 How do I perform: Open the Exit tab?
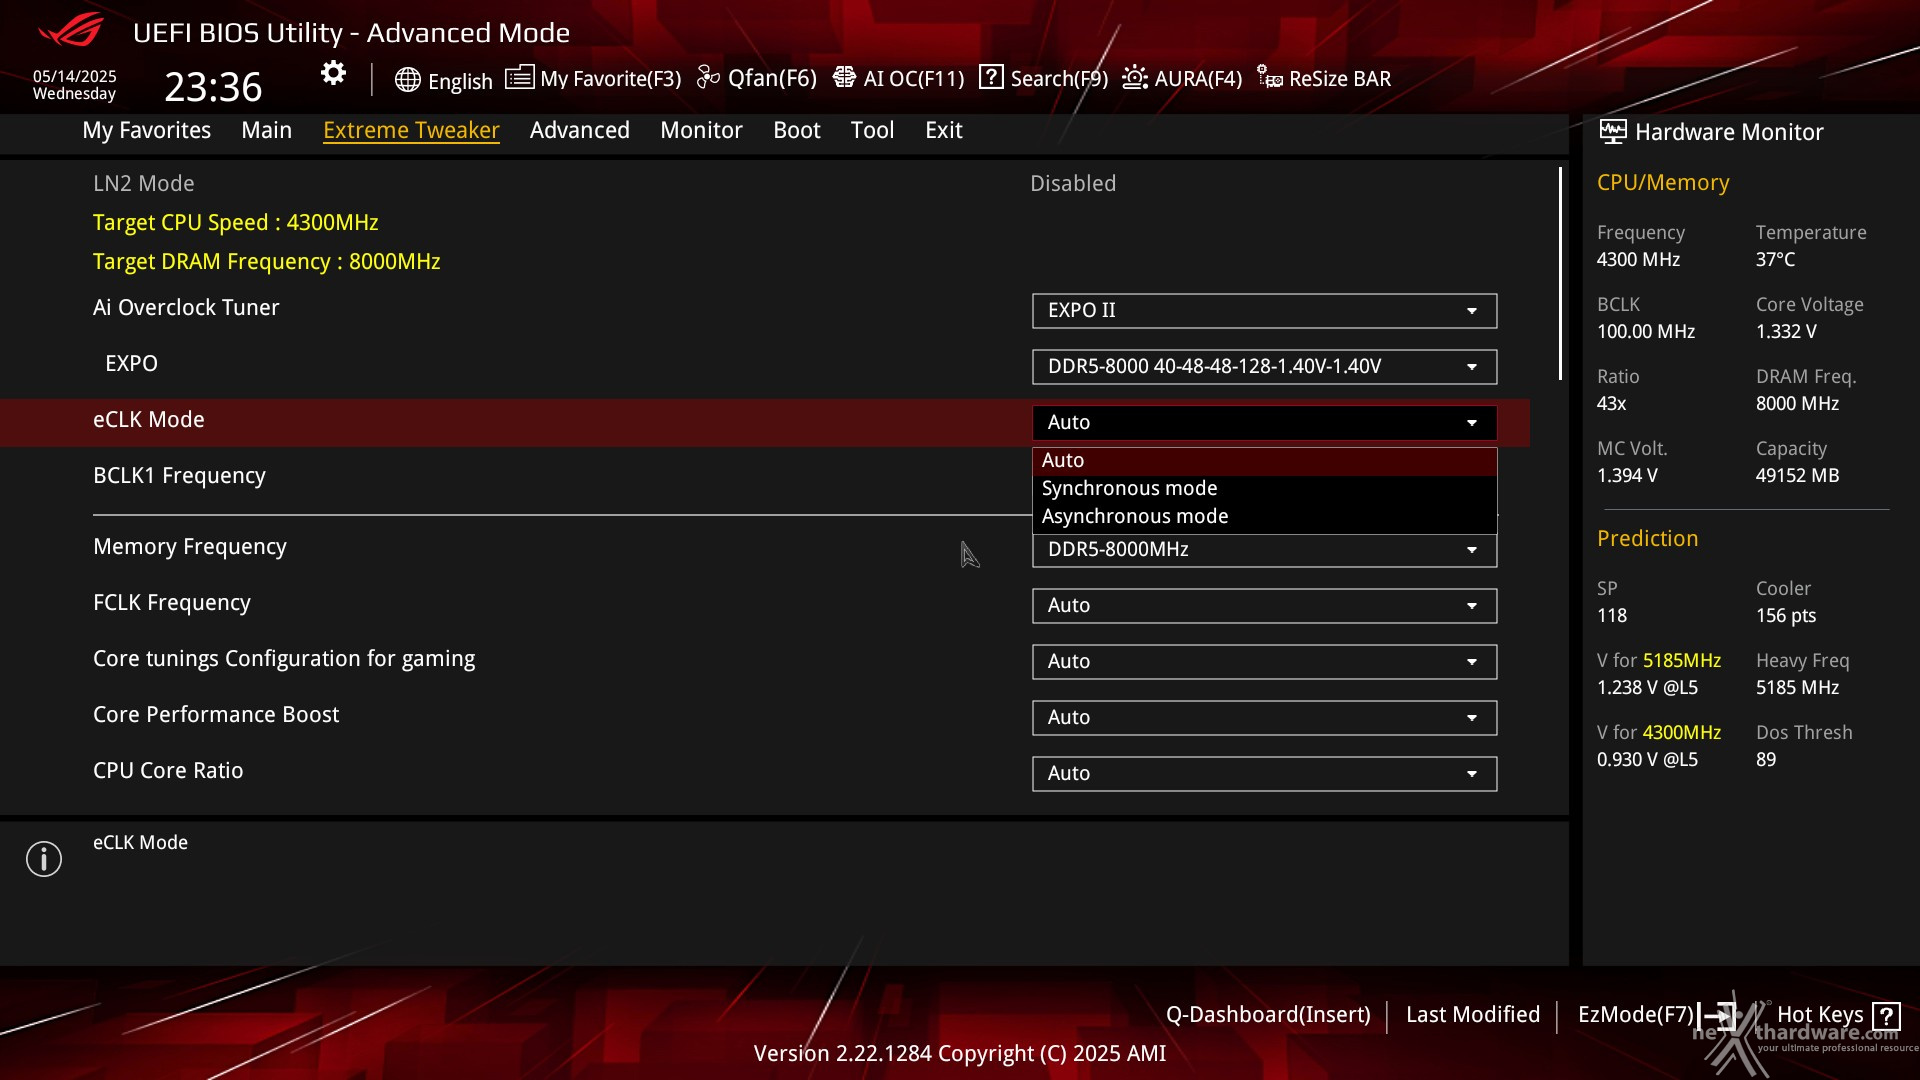click(x=944, y=130)
